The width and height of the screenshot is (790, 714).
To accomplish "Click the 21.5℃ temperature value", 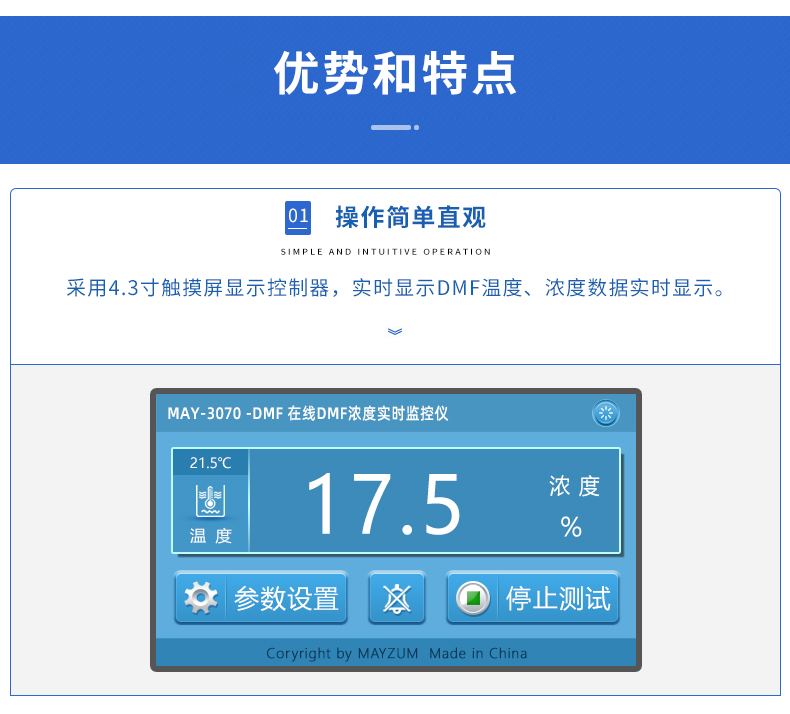I will [x=210, y=462].
